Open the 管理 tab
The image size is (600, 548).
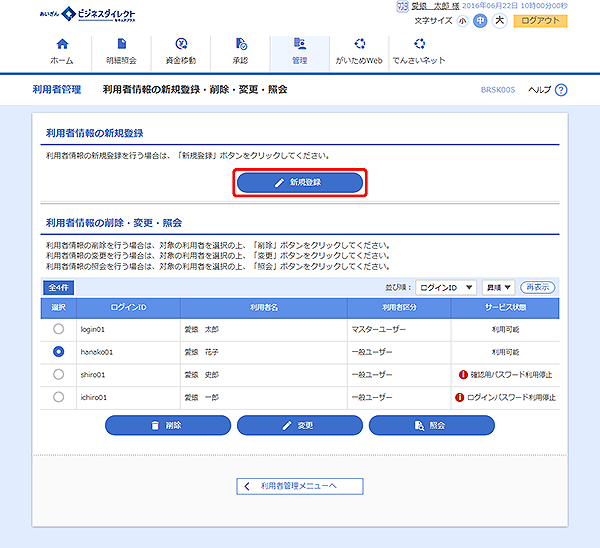300,54
